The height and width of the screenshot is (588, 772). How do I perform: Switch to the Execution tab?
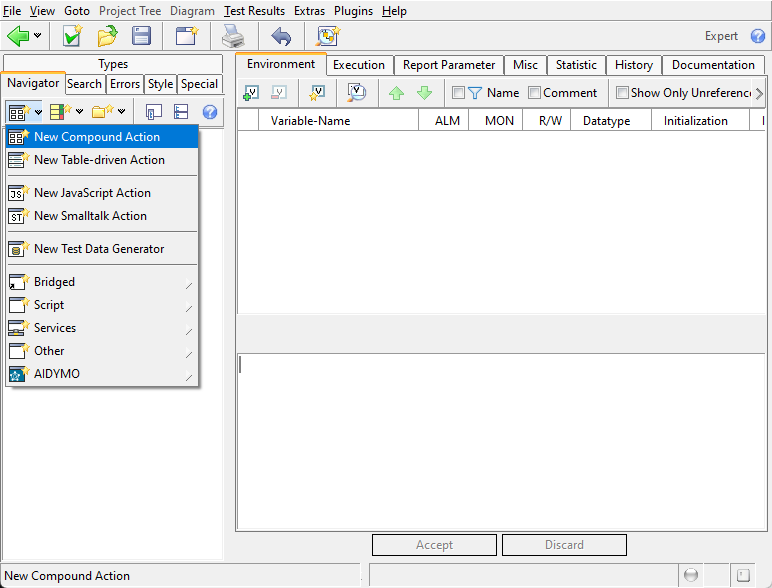click(x=359, y=65)
